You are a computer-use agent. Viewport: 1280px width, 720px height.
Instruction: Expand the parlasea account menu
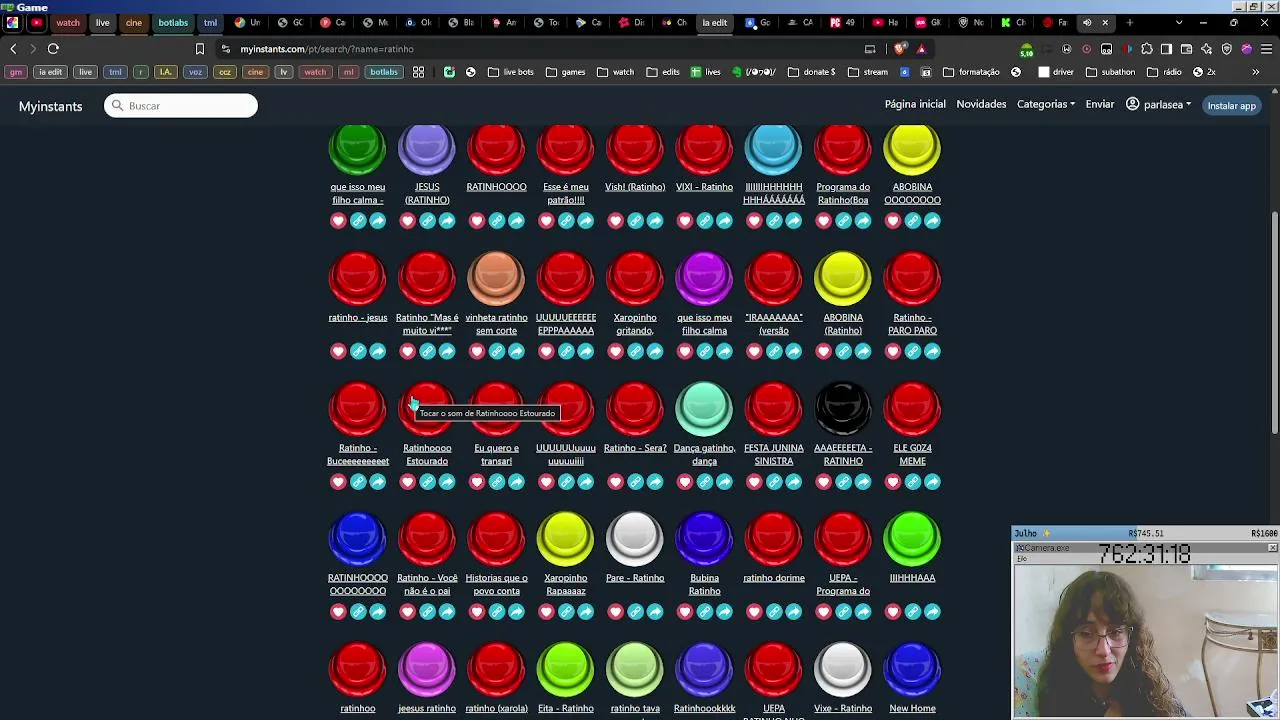point(1159,104)
